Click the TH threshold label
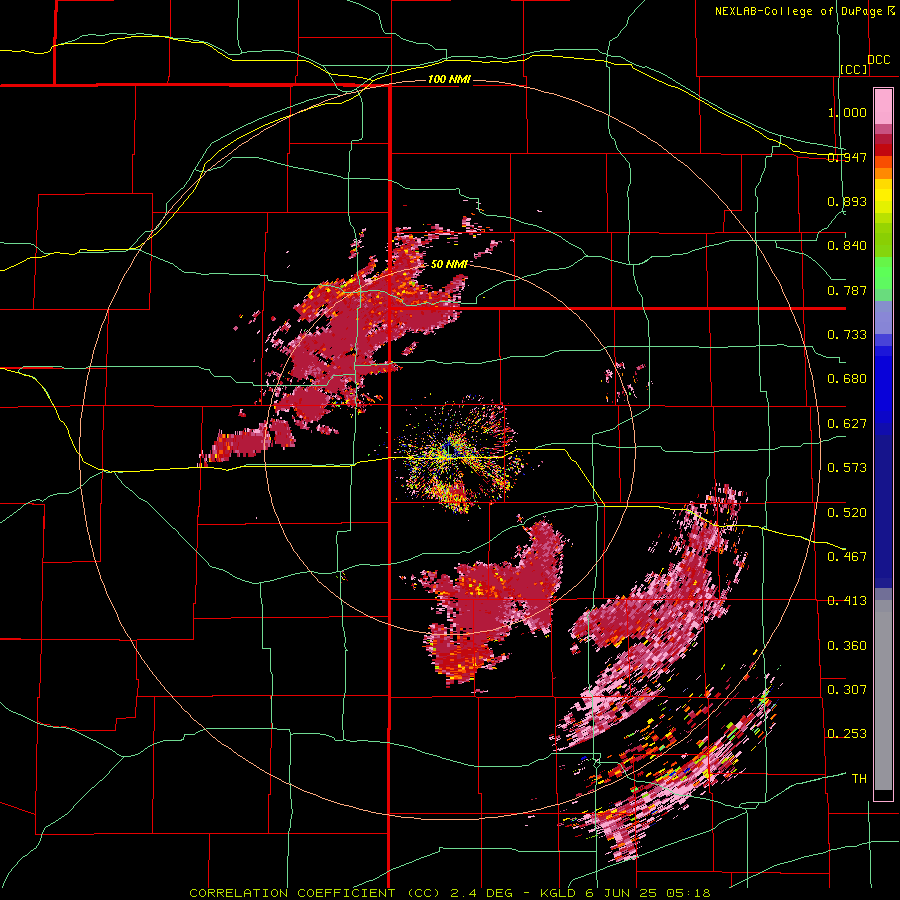The image size is (900, 900). (x=859, y=778)
